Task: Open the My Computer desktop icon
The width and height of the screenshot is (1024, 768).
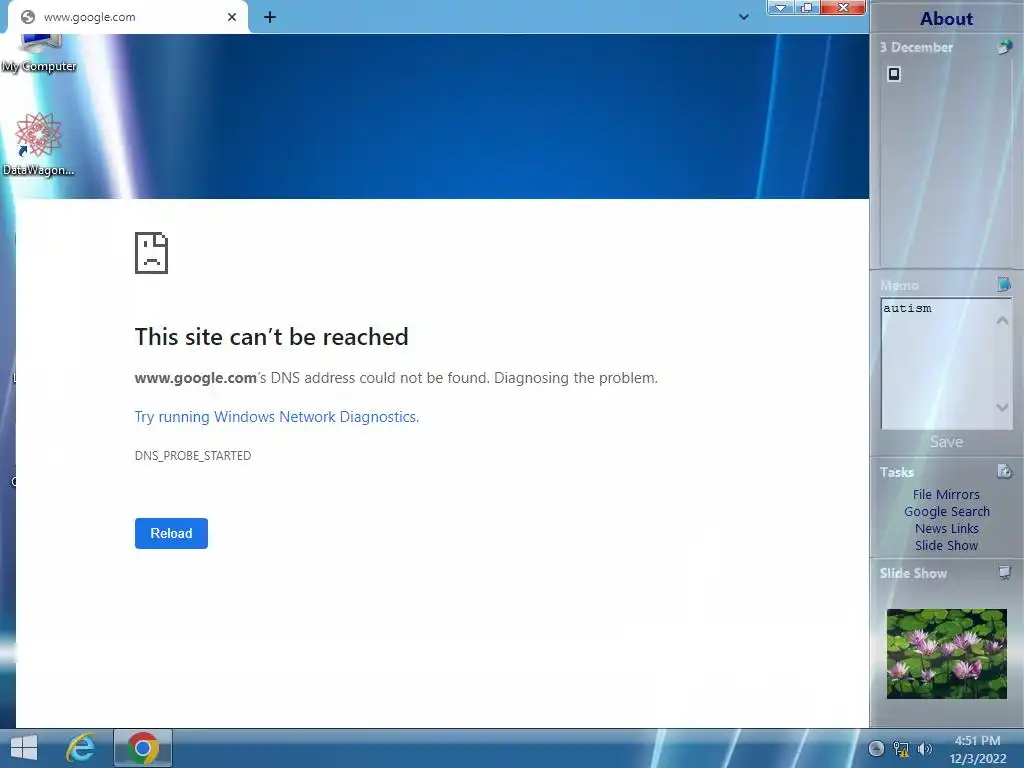Action: tap(39, 54)
